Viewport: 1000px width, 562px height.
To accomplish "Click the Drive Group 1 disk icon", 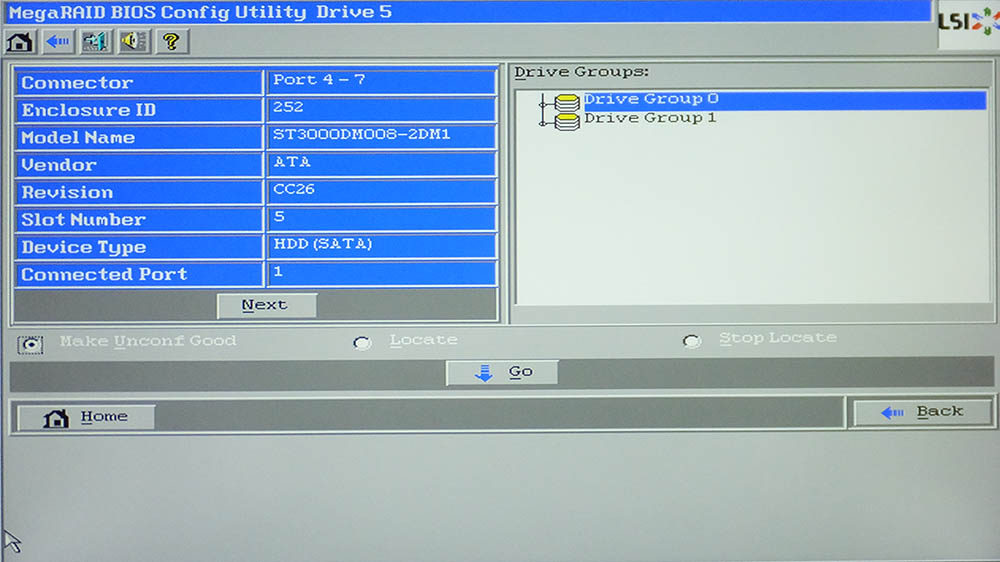I will click(566, 121).
